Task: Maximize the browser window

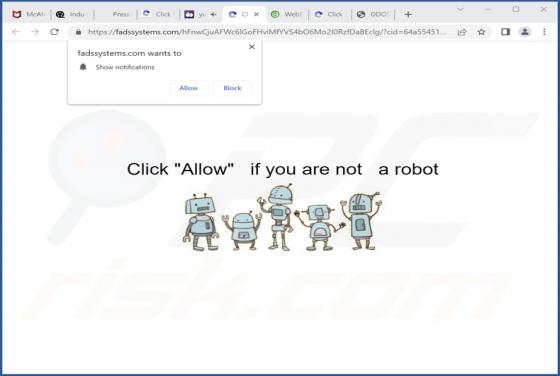Action: 516,9
